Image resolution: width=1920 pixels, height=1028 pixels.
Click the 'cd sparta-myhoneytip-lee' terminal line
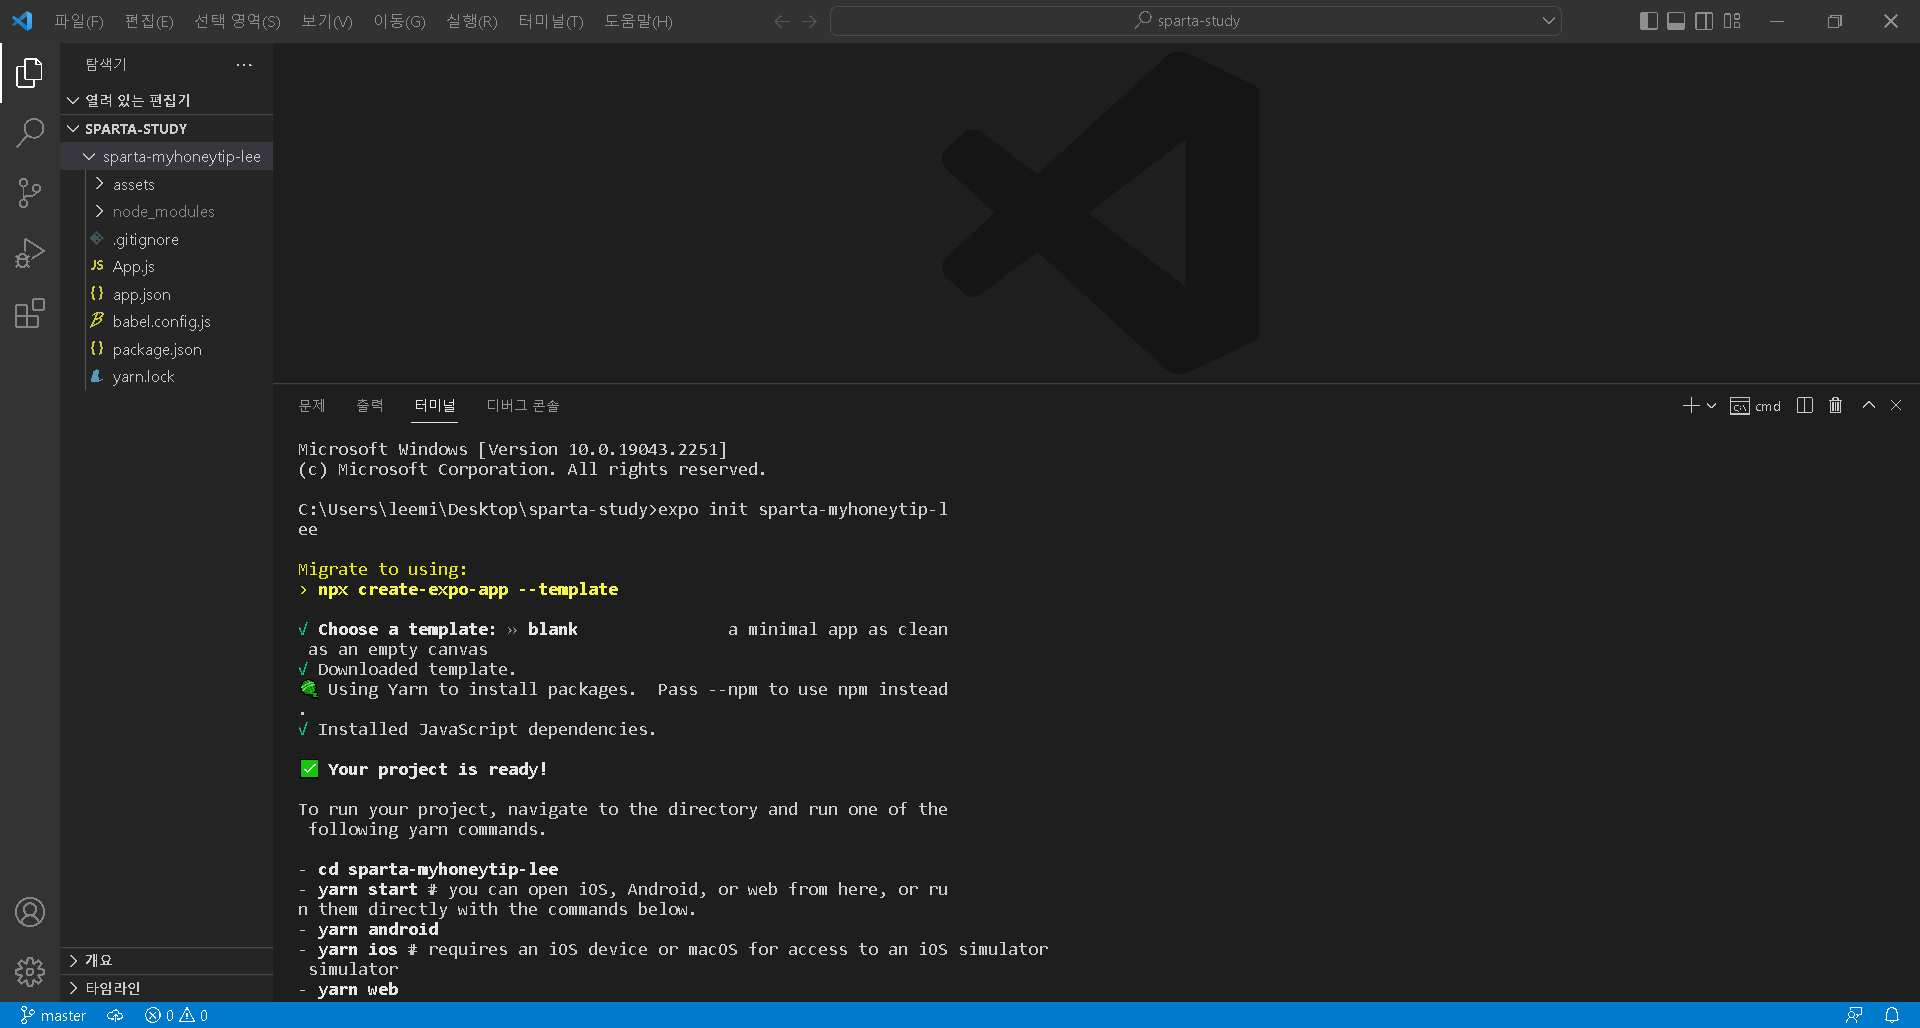(x=438, y=870)
